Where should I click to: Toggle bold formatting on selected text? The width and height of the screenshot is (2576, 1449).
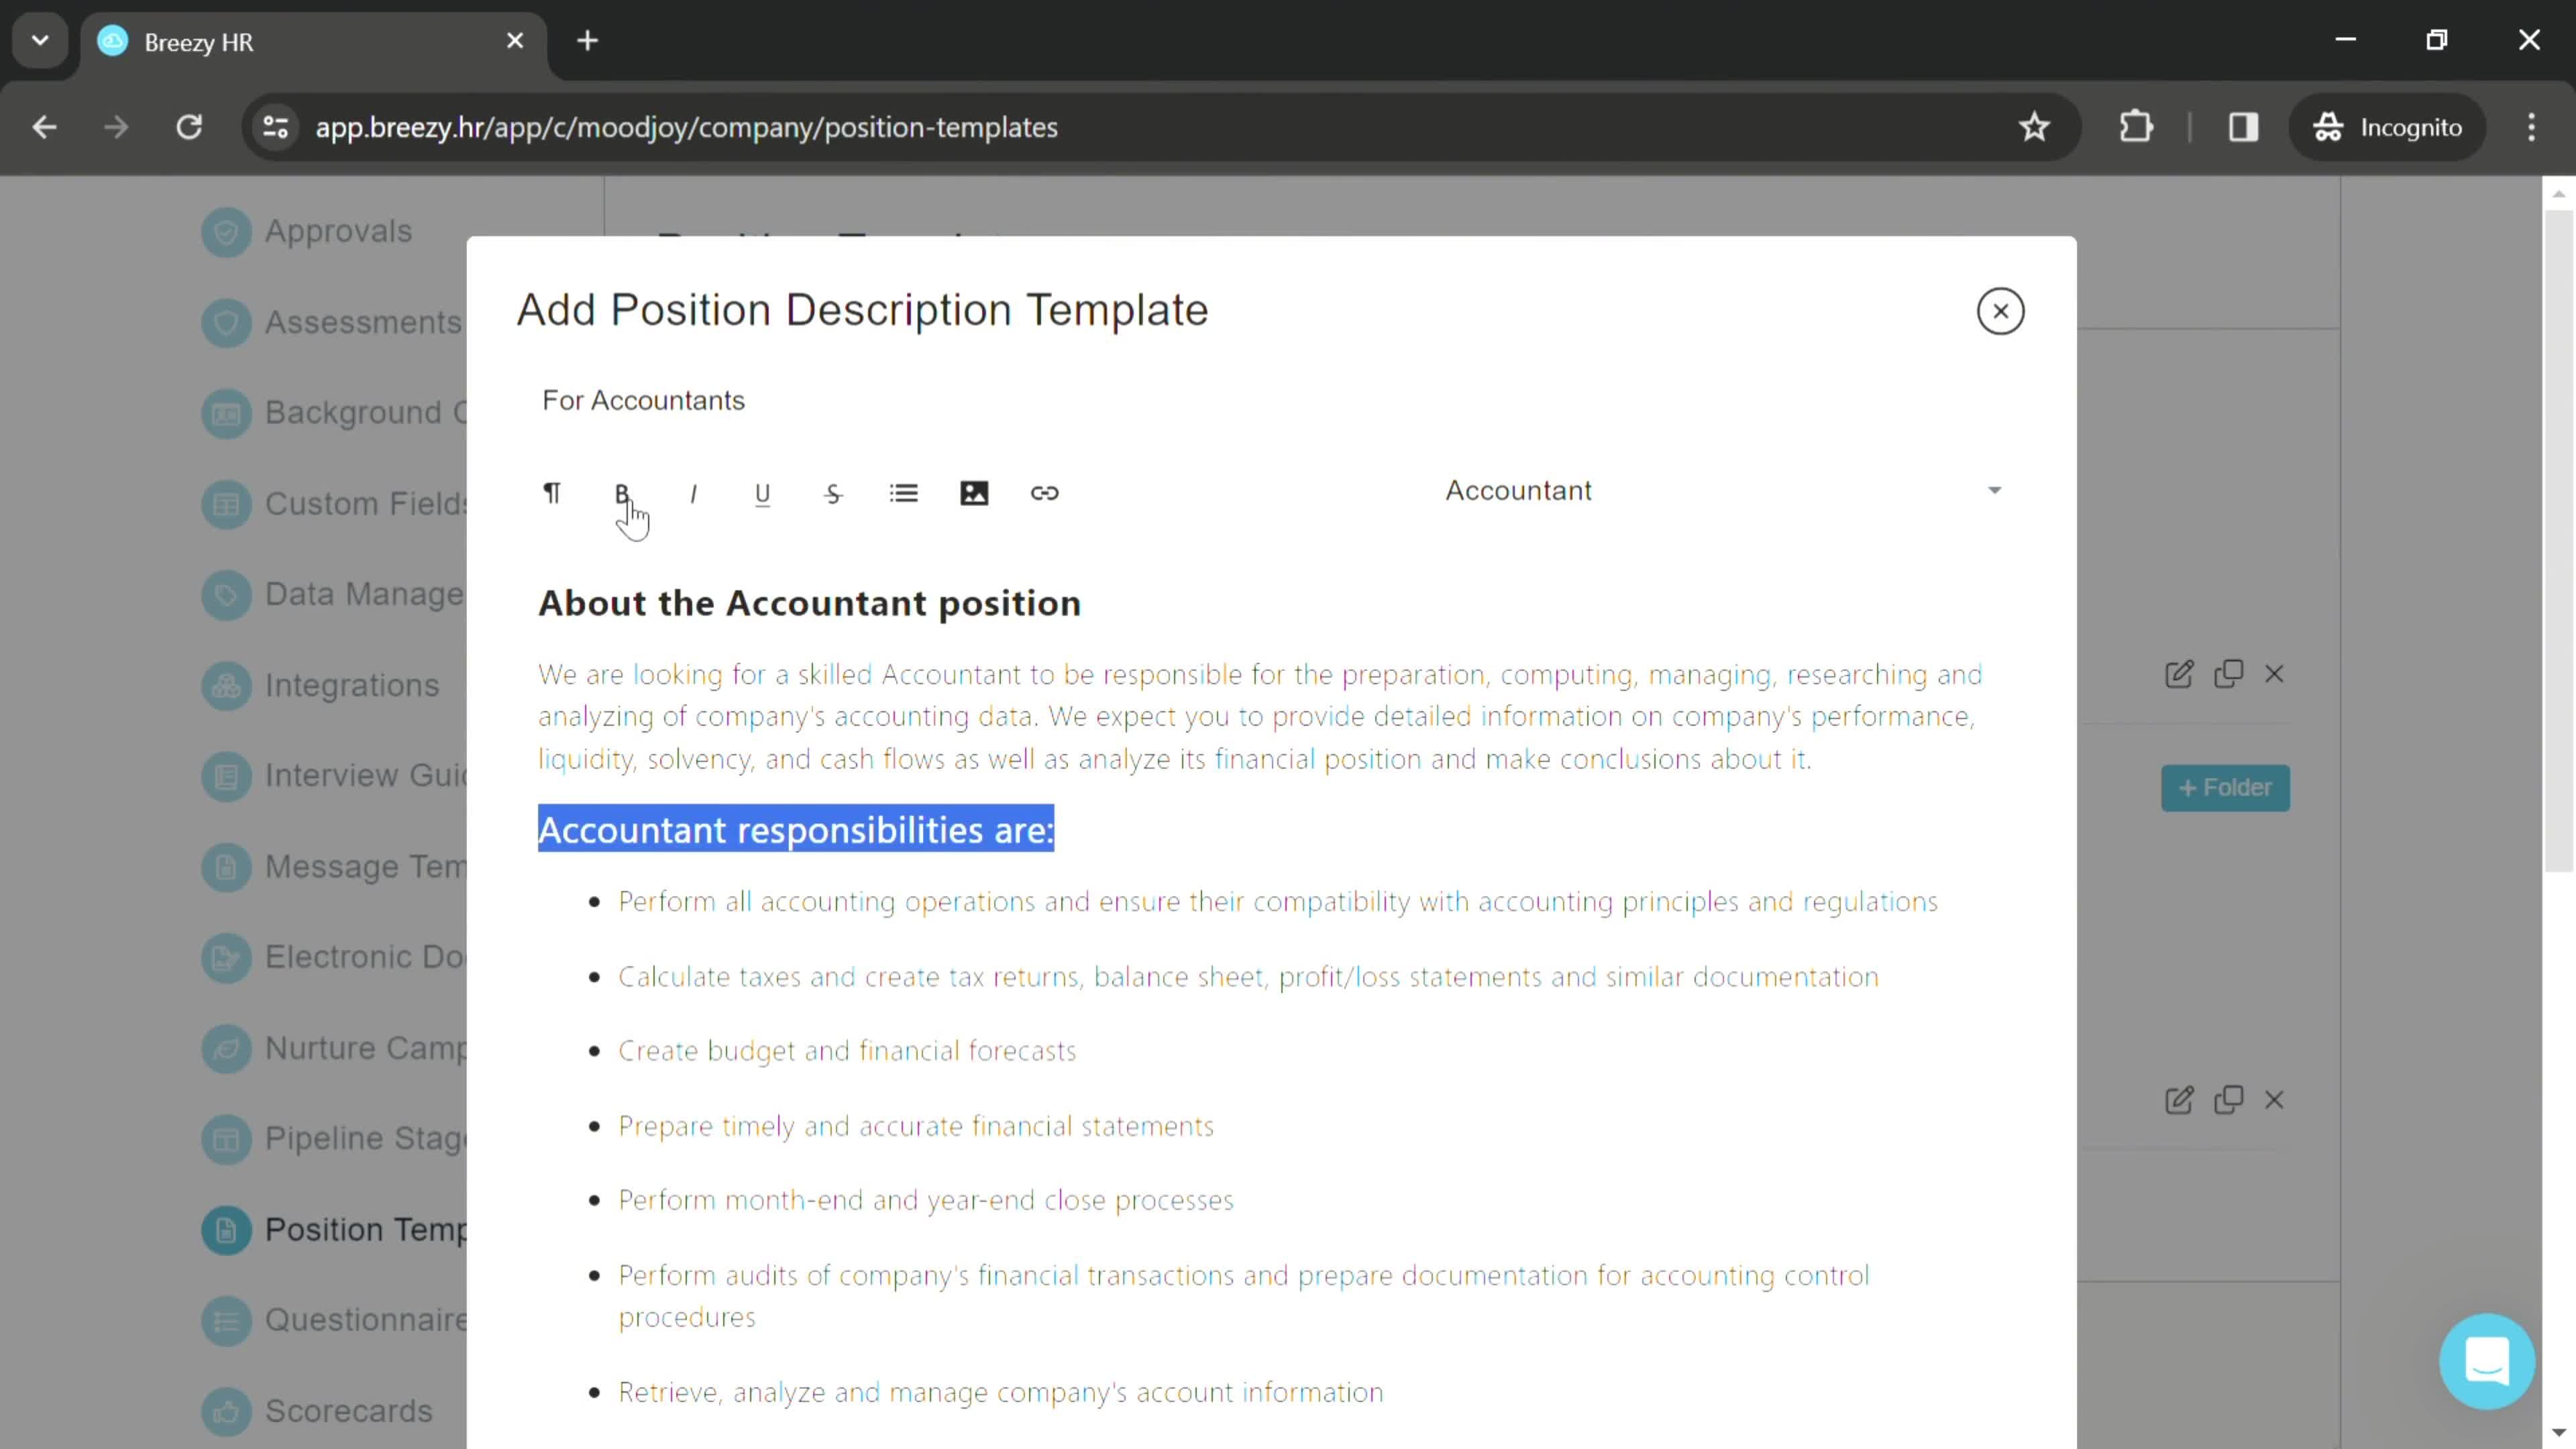(623, 492)
